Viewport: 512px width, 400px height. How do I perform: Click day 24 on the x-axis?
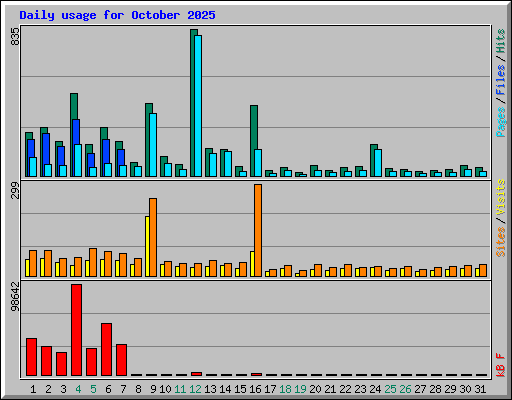pyautogui.click(x=375, y=389)
